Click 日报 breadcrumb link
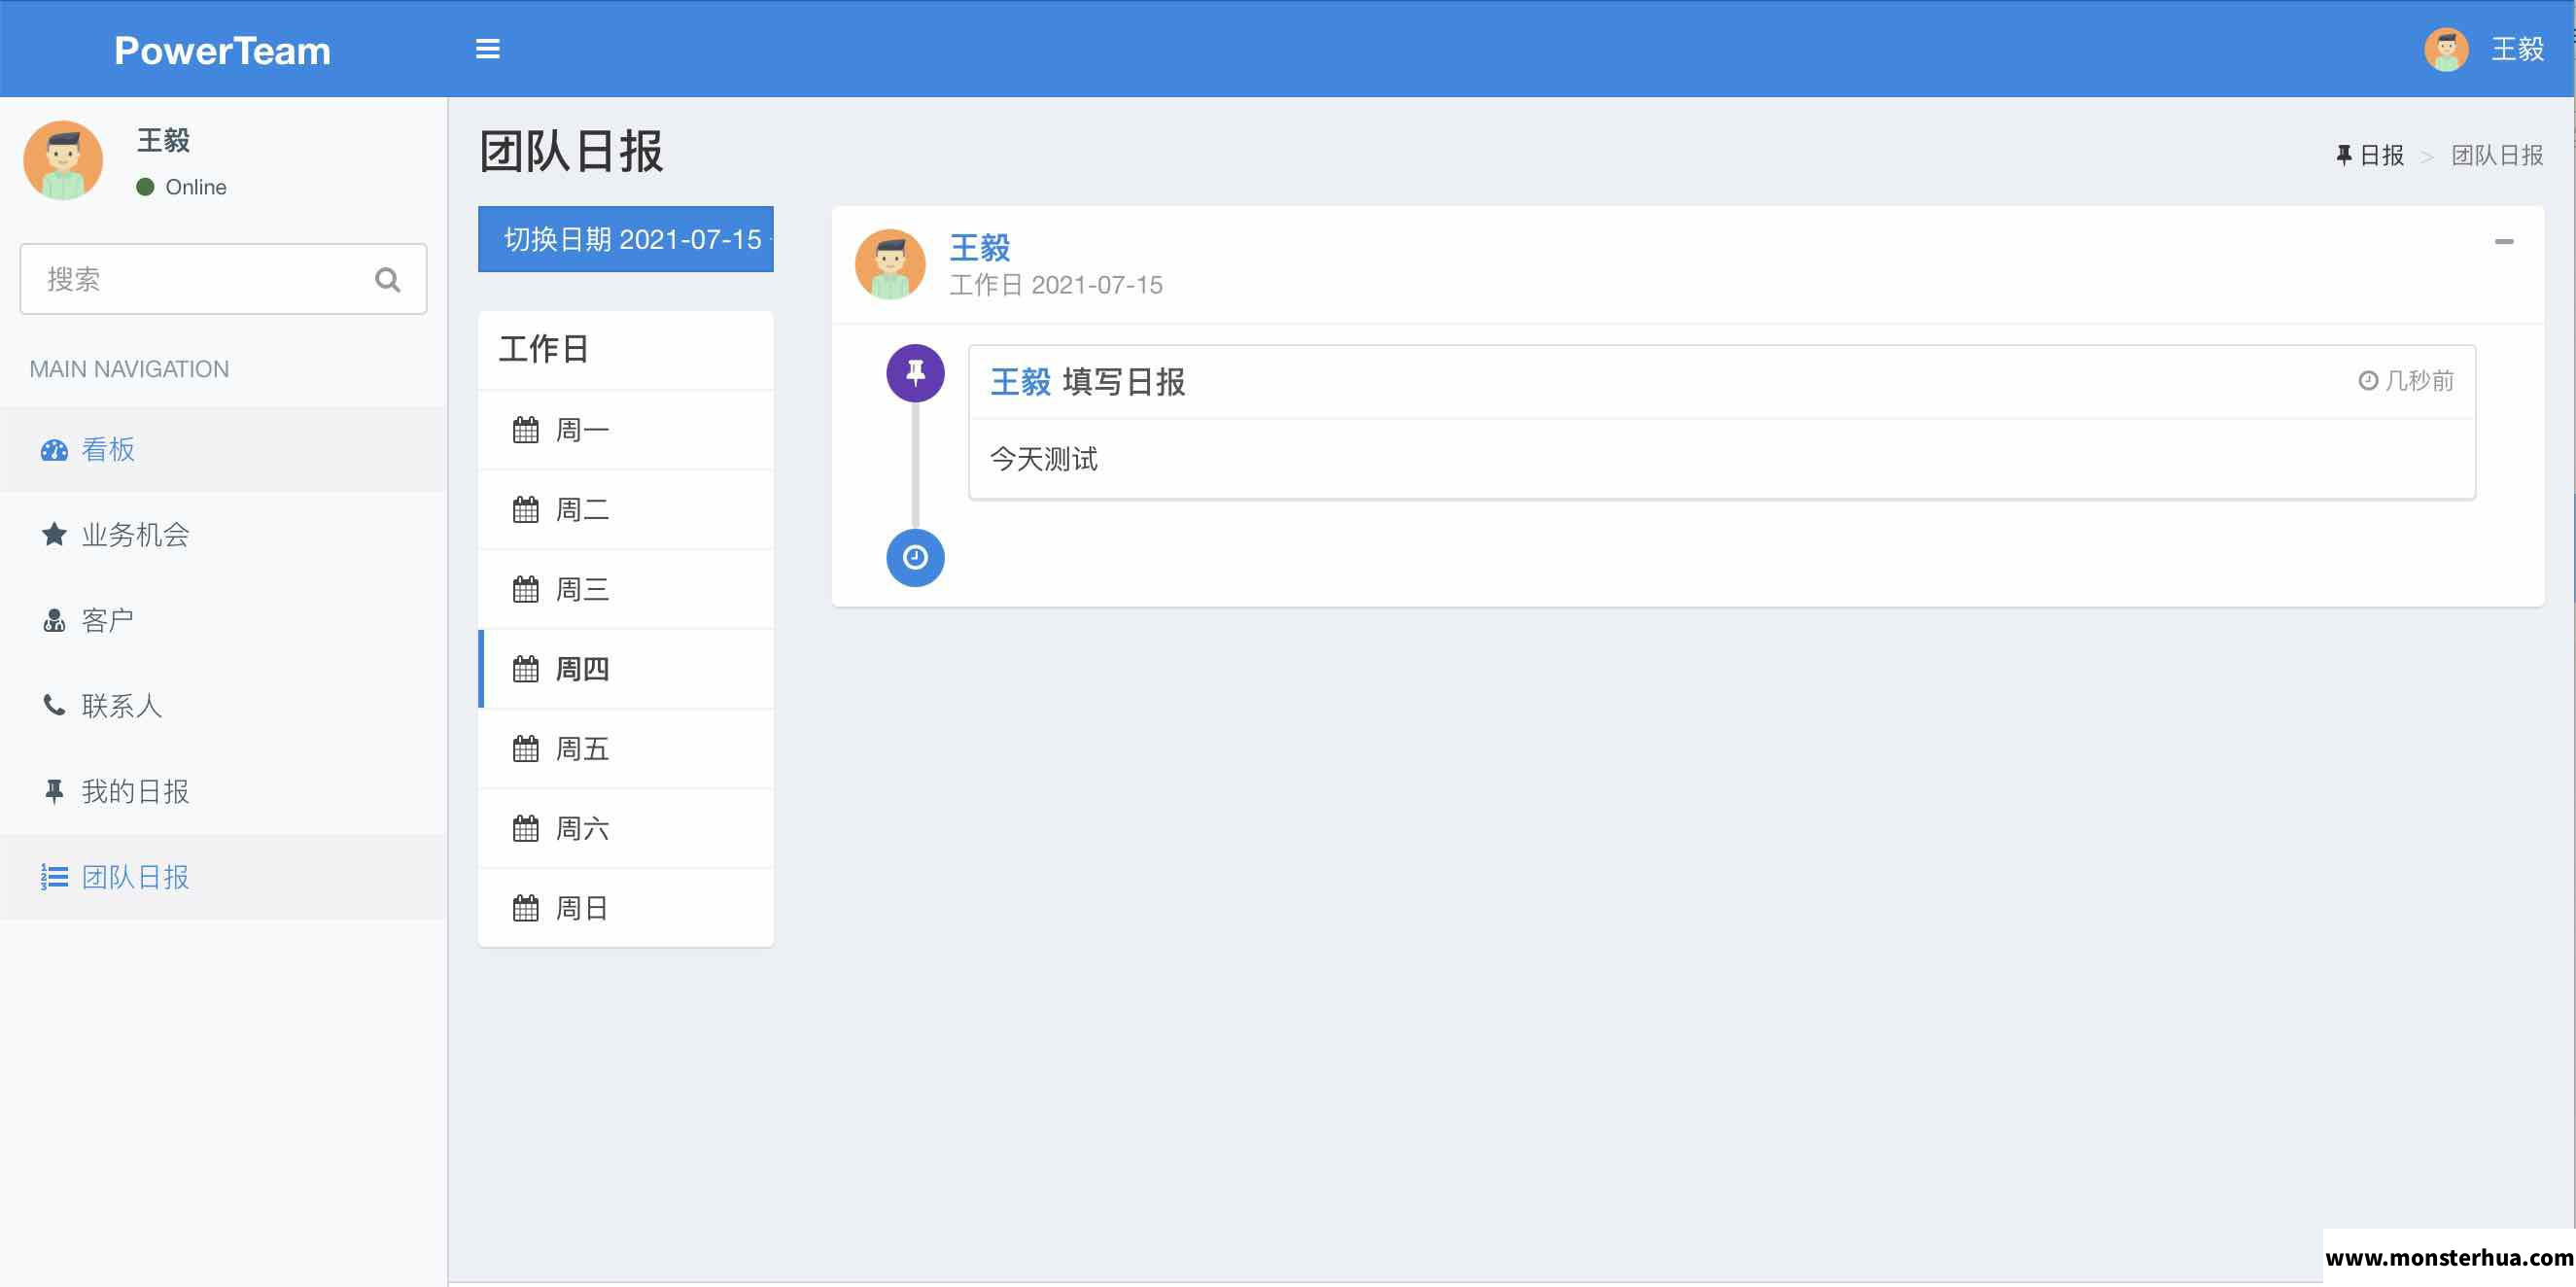 [x=2370, y=155]
